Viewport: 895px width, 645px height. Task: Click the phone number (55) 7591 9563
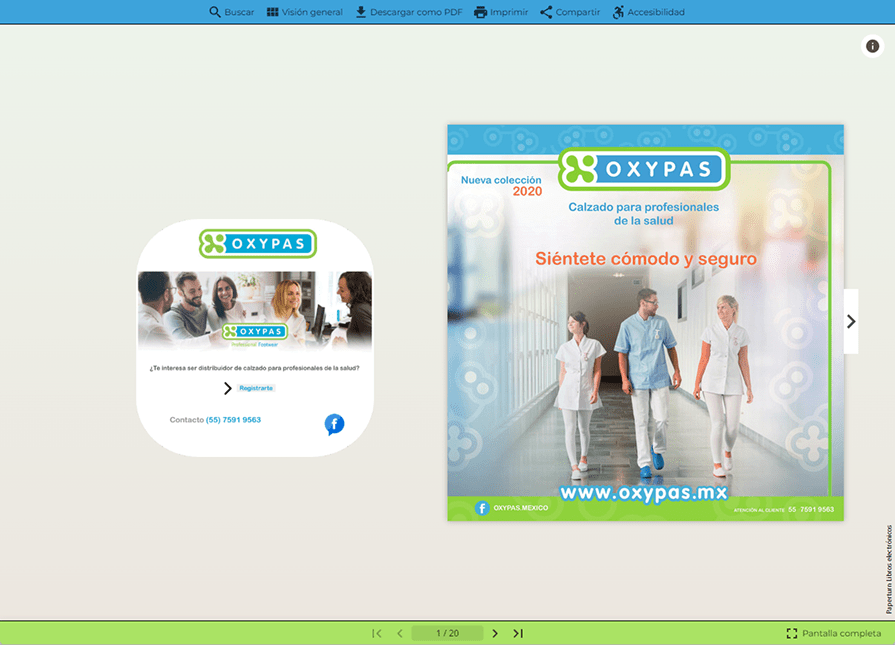[233, 420]
